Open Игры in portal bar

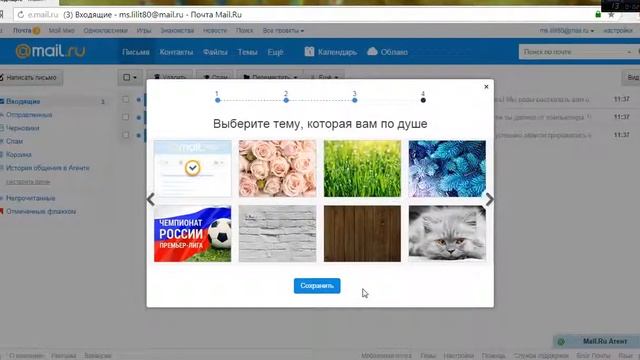[144, 31]
